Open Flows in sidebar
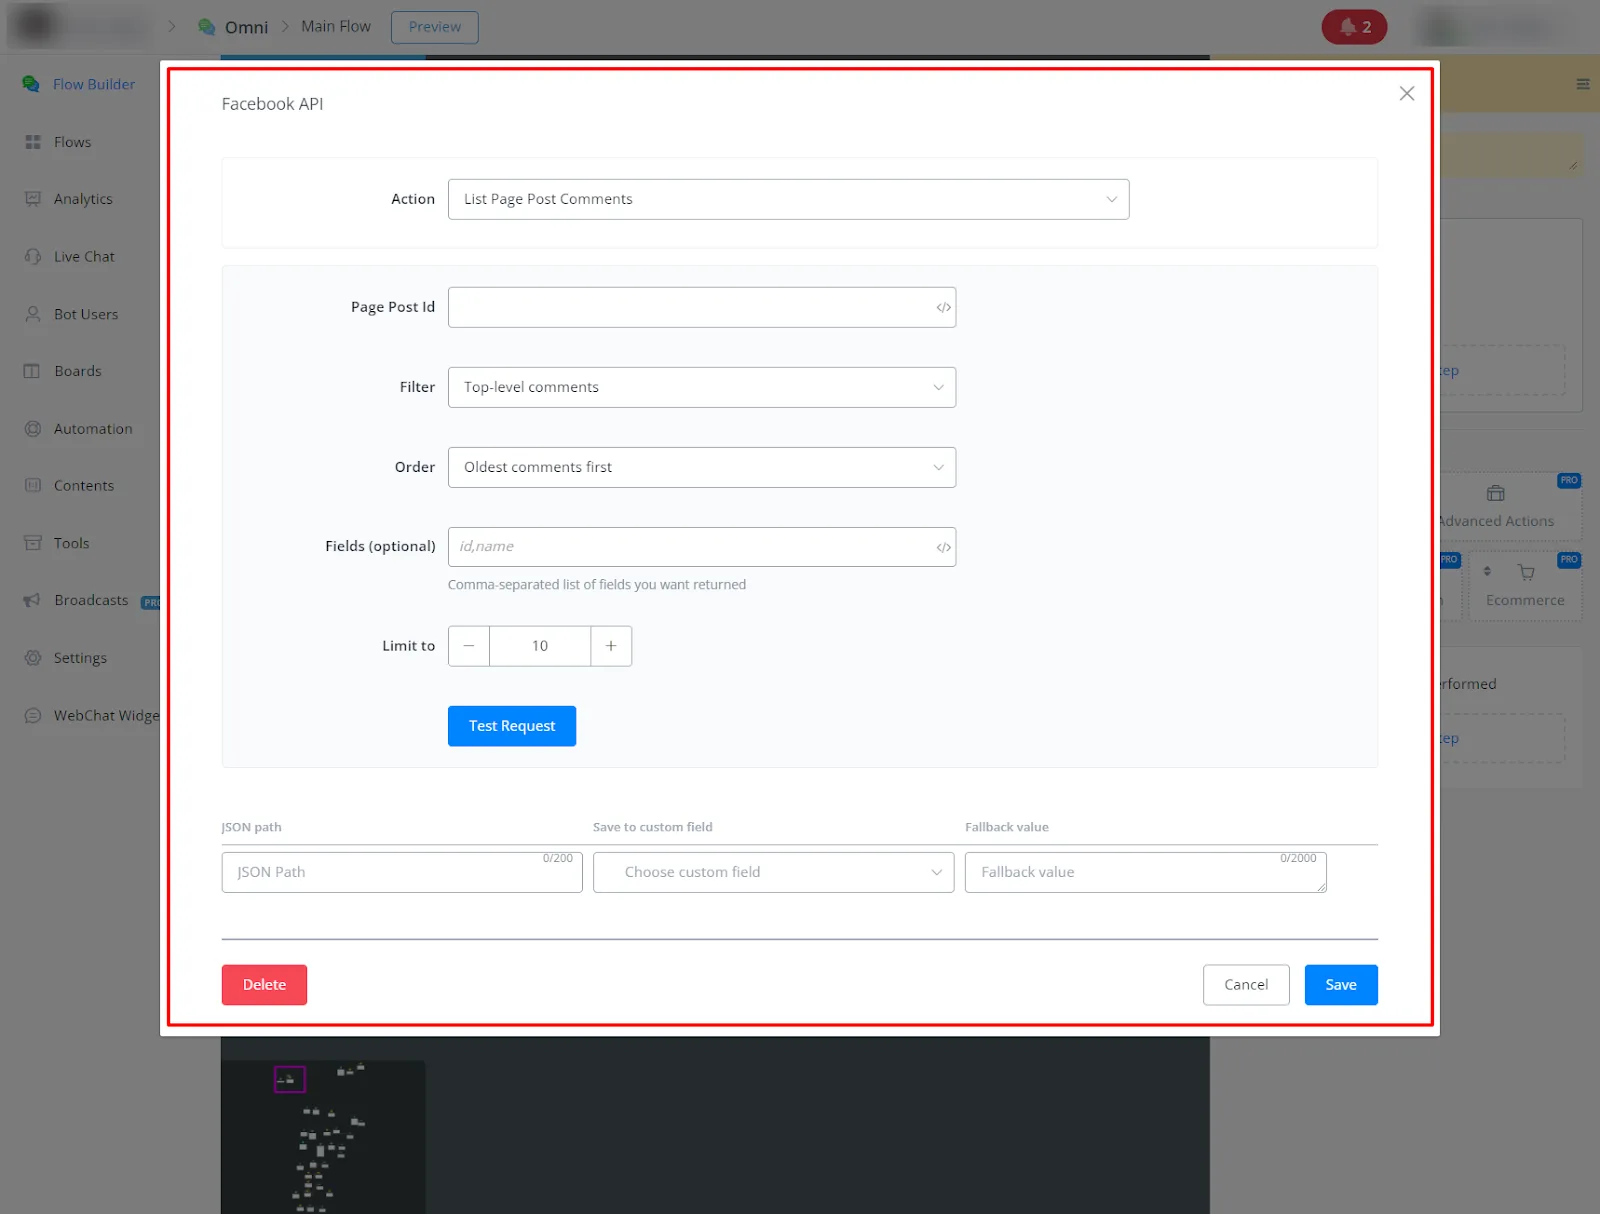The height and width of the screenshot is (1214, 1600). [72, 142]
